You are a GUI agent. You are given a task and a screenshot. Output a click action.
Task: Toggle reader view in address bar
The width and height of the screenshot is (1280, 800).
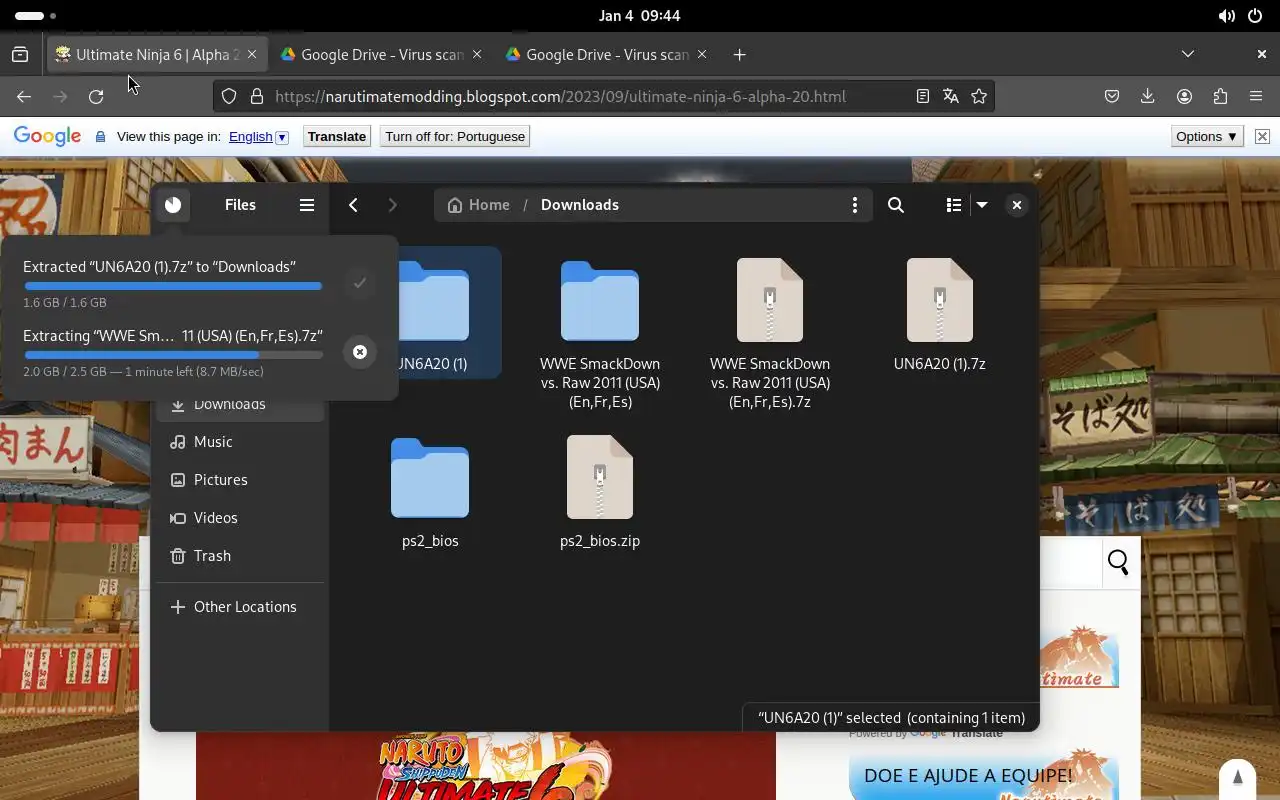pos(923,96)
